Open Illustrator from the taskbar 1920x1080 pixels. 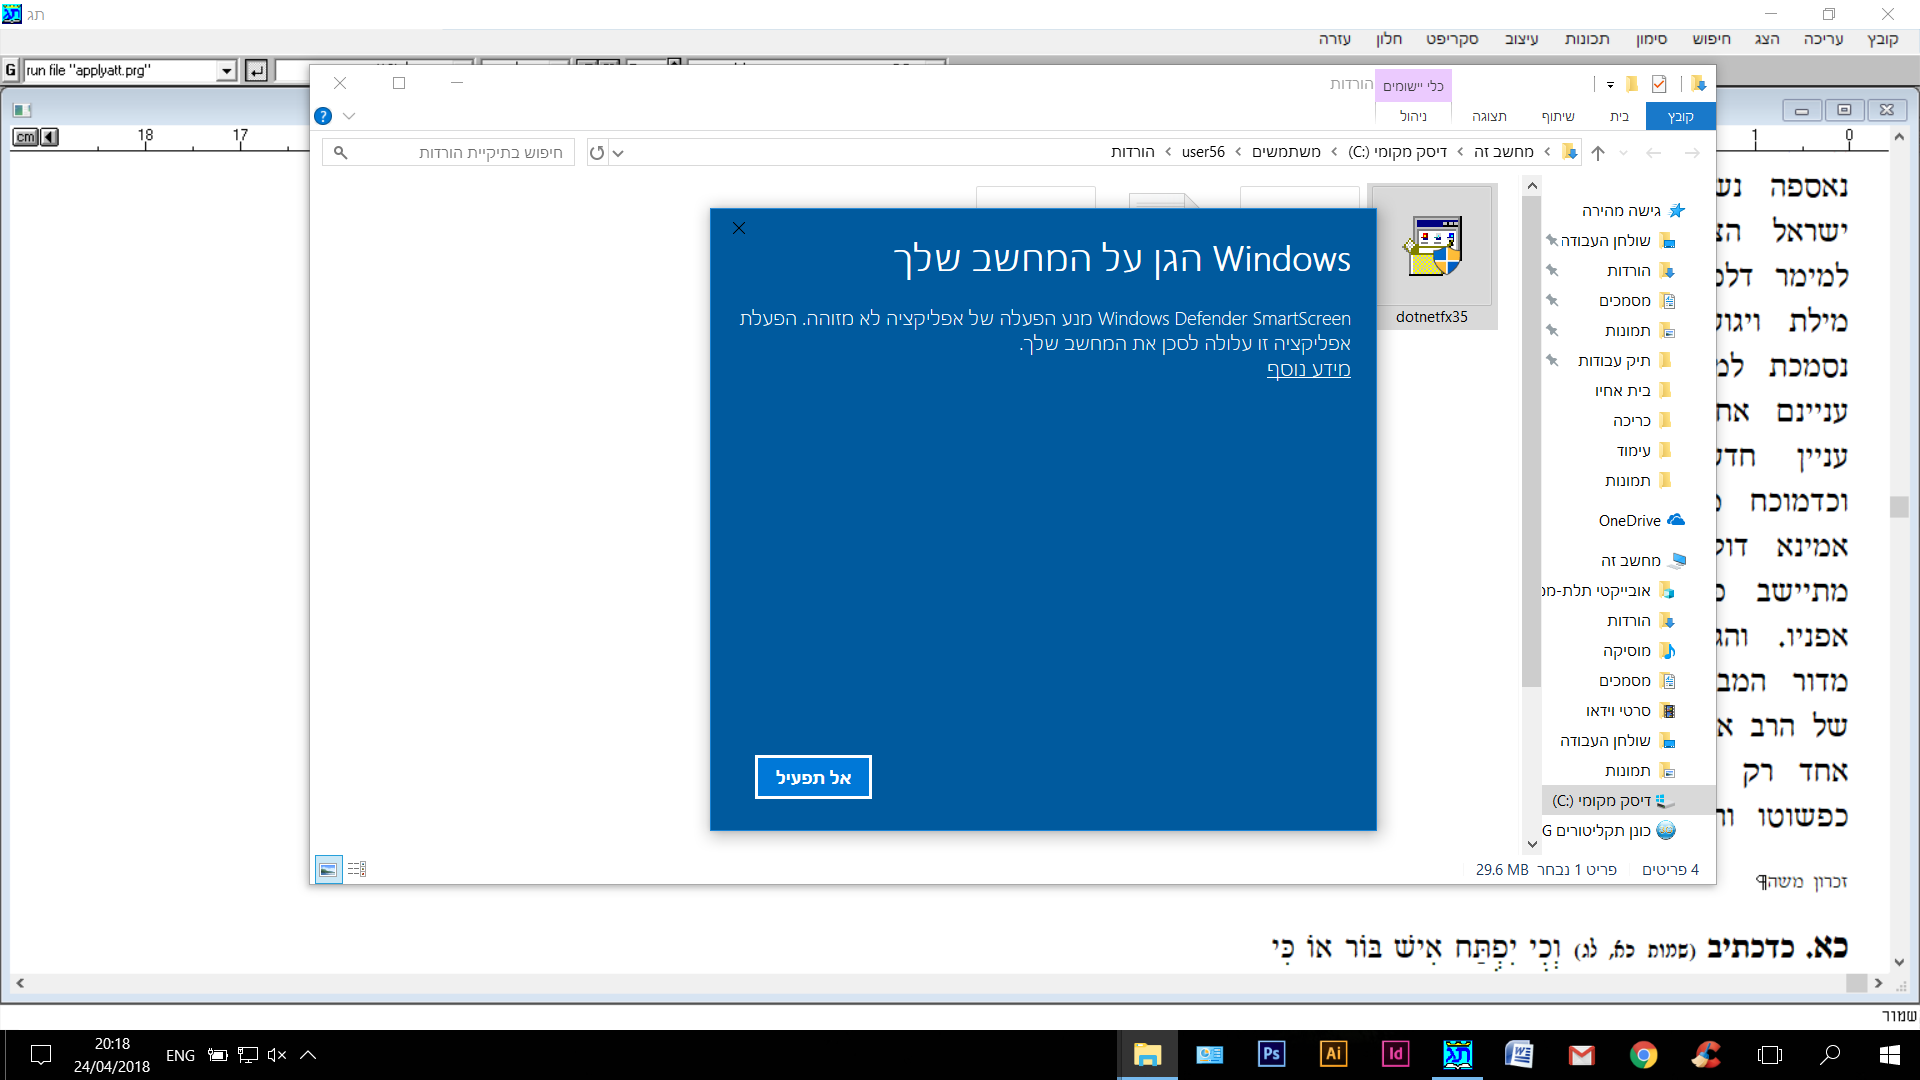pos(1333,1054)
